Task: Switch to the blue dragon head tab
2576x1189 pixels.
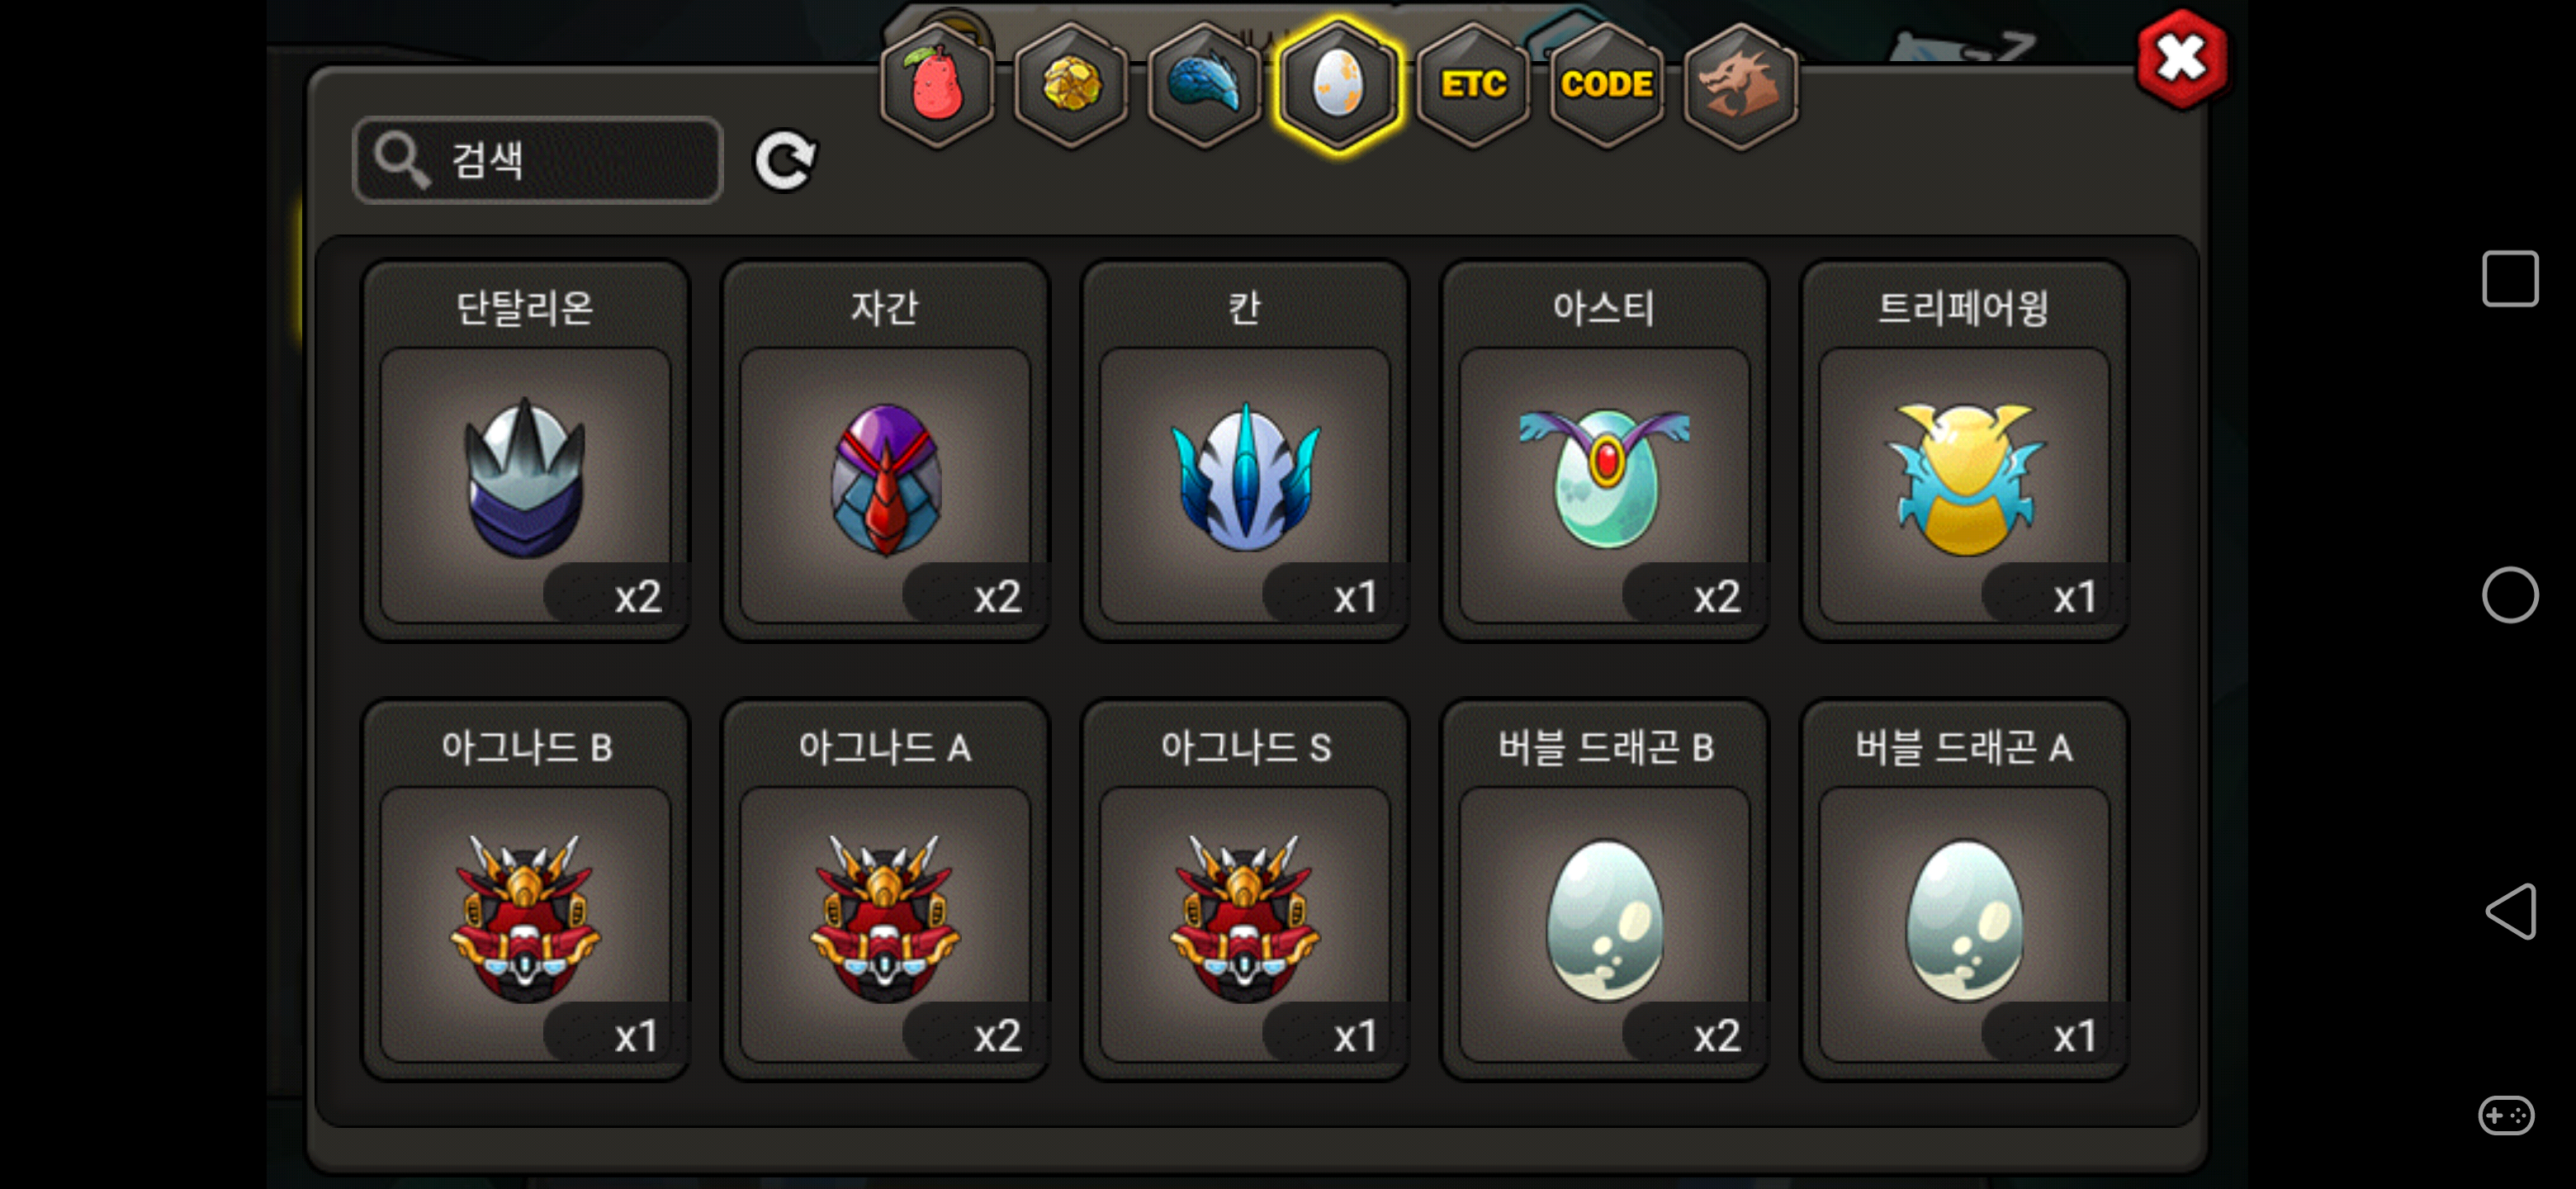Action: pos(1205,85)
